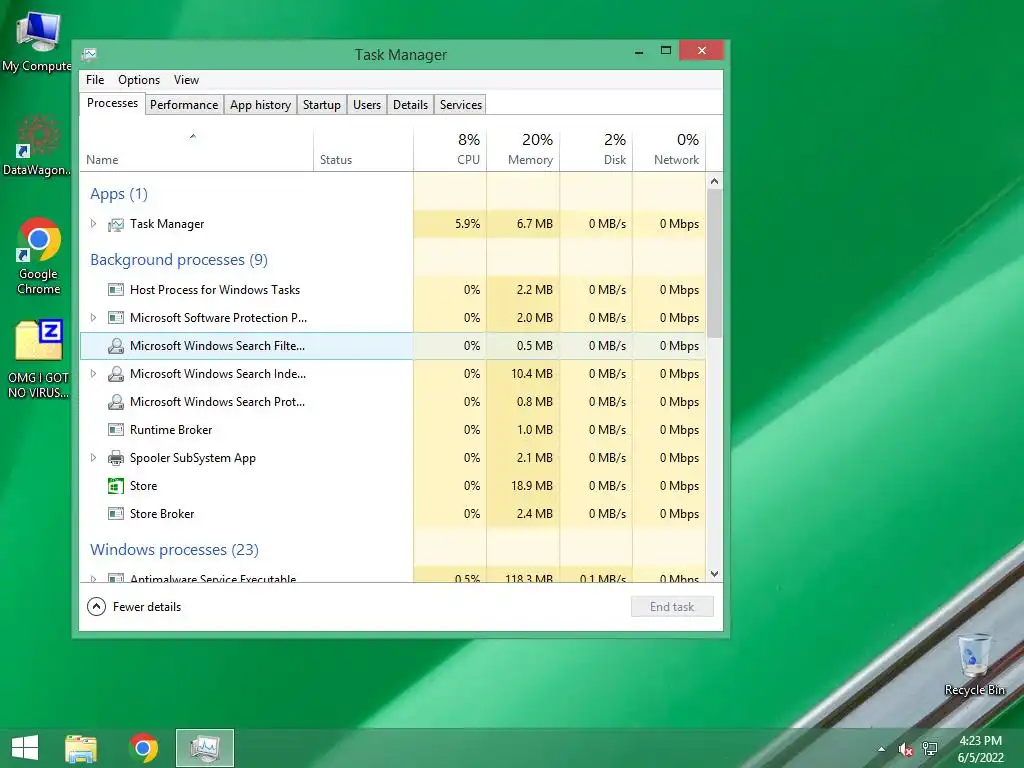Viewport: 1024px width, 768px height.
Task: Click the Runtime Broker process icon
Action: click(116, 430)
